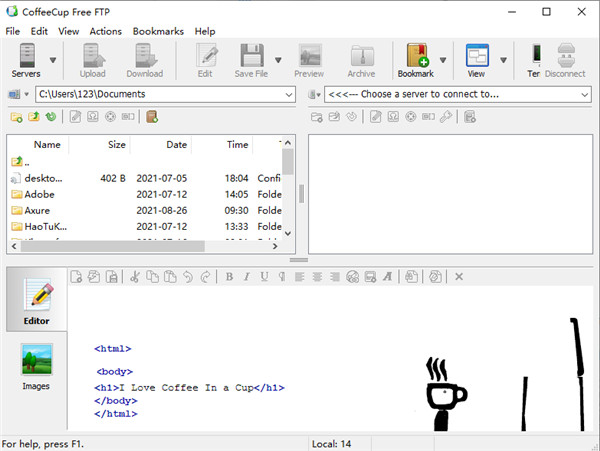Click the Disconnect toolbar icon
This screenshot has height=451, width=600.
(566, 55)
